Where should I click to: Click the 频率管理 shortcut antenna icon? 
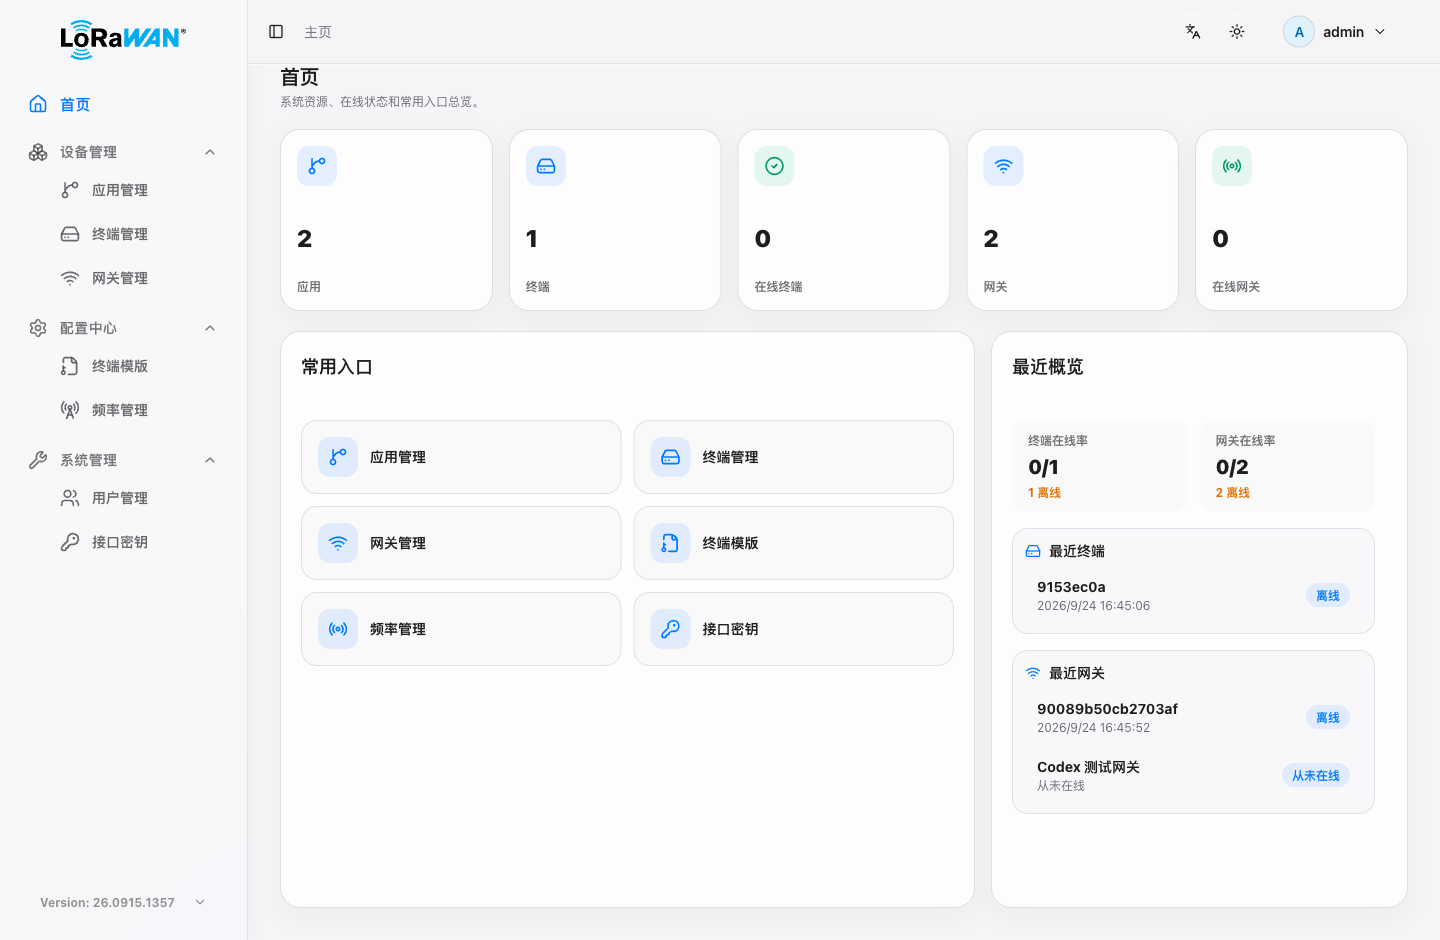(338, 629)
